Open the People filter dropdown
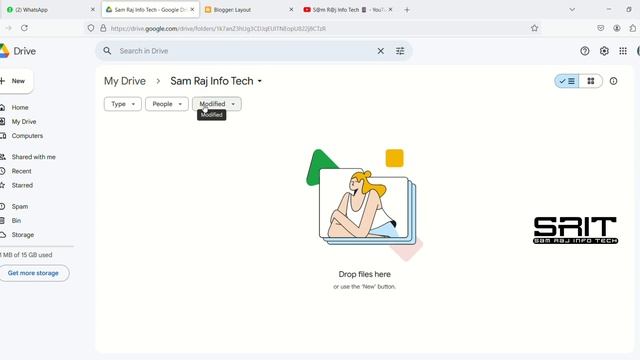Viewport: 640px width, 360px height. [x=167, y=104]
